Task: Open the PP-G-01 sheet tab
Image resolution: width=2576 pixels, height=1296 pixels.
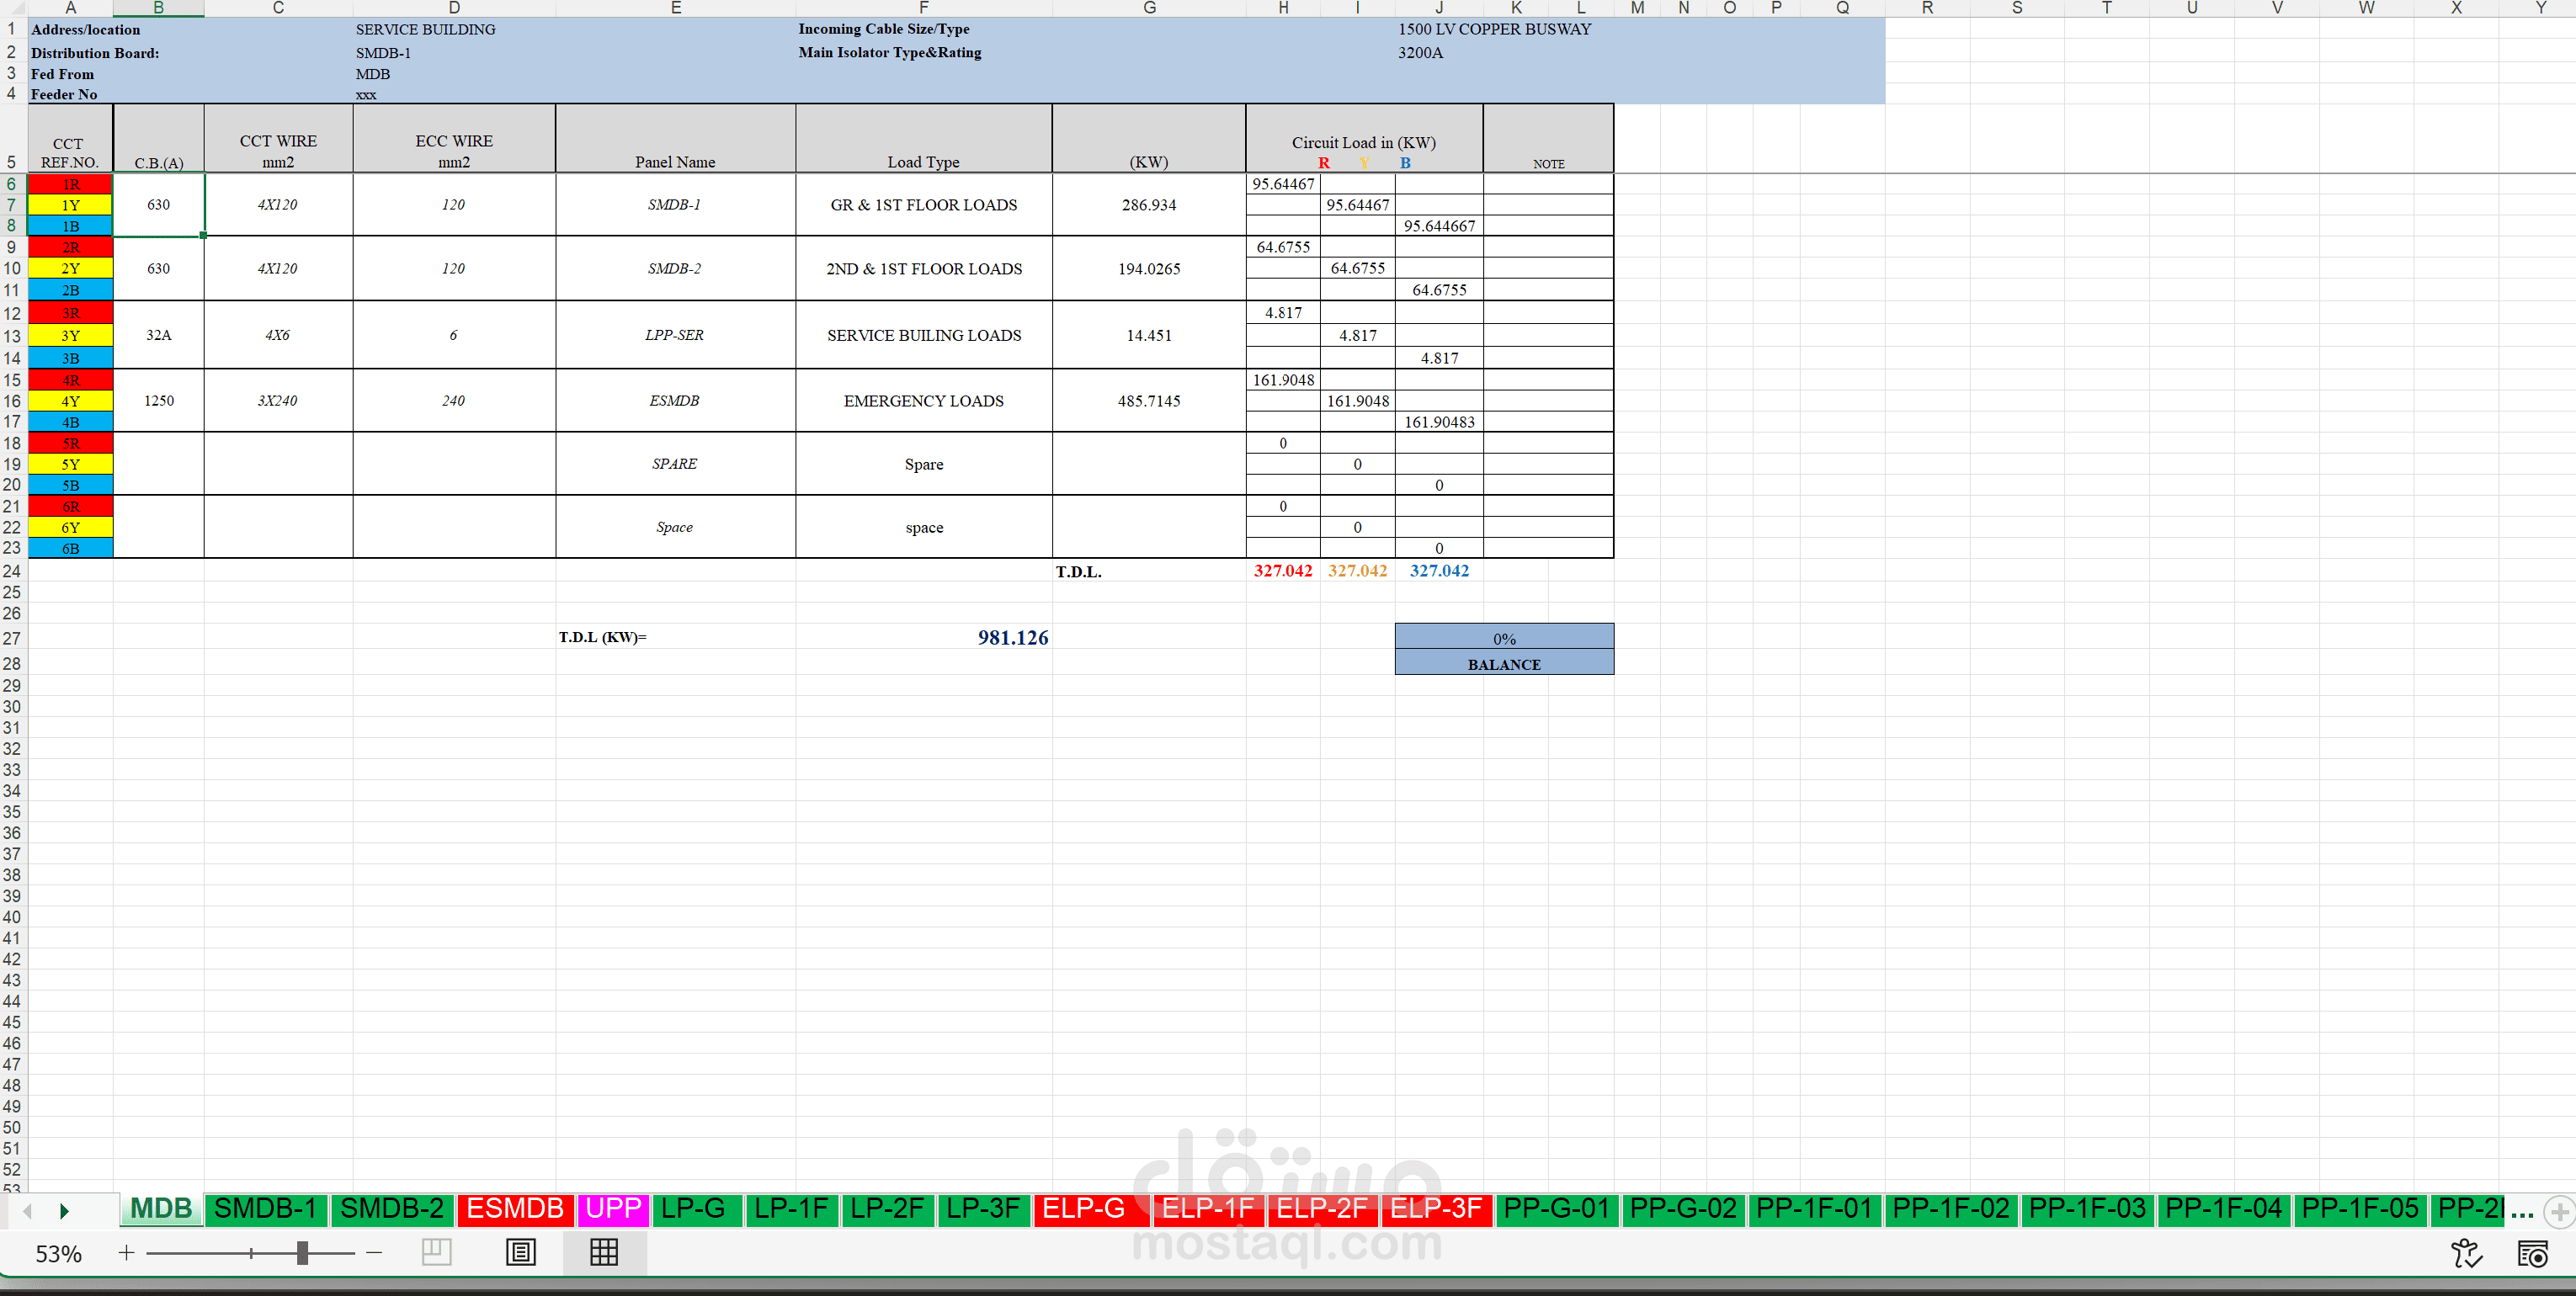Action: [x=1557, y=1209]
